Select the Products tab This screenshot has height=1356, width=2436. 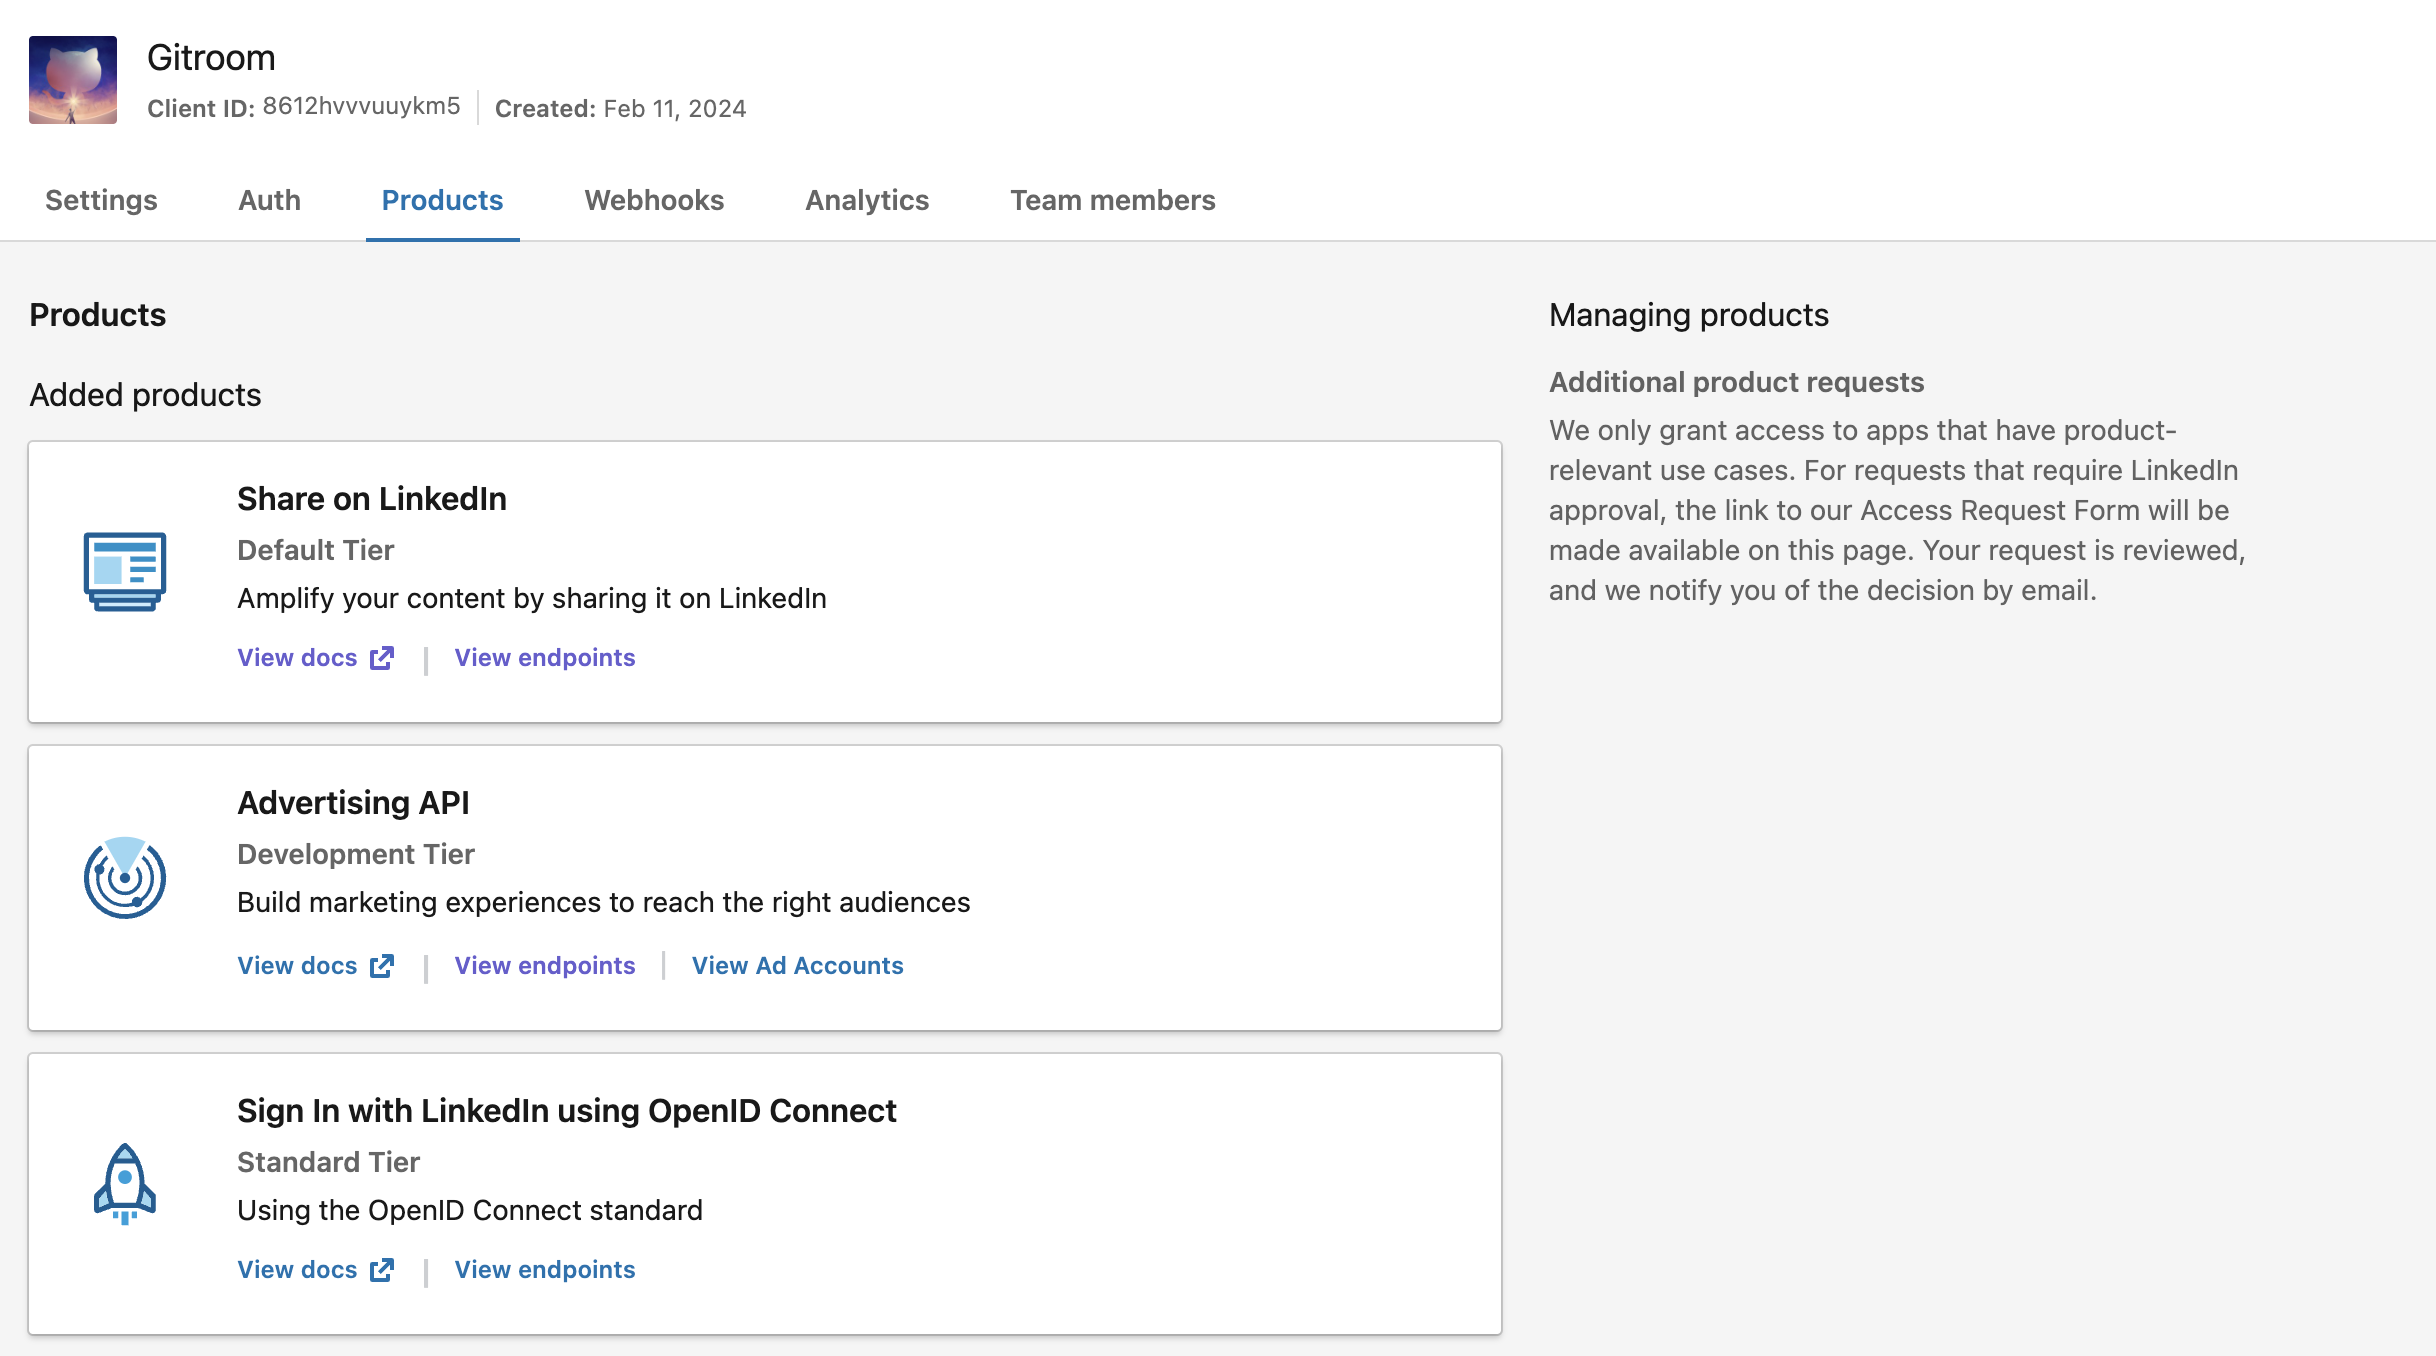tap(442, 200)
